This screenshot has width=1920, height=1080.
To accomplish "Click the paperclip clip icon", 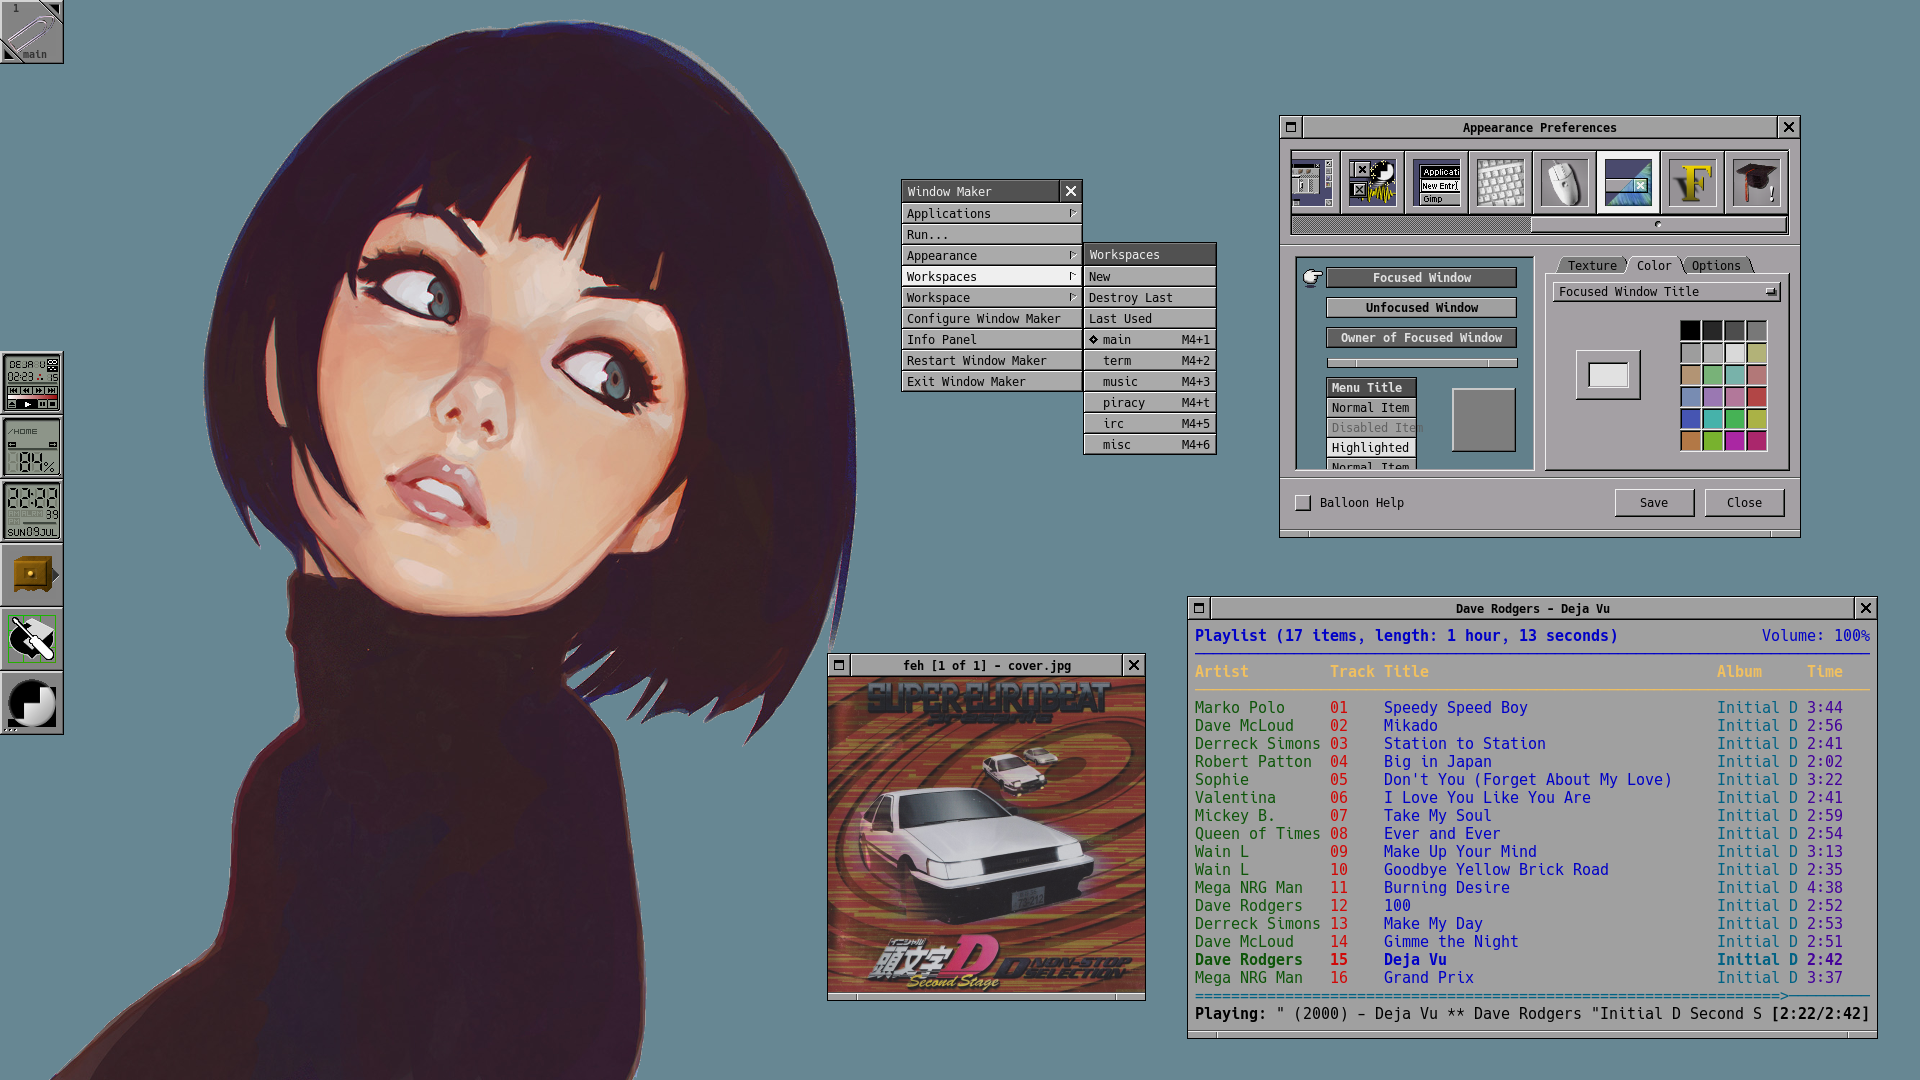I will point(32,32).
